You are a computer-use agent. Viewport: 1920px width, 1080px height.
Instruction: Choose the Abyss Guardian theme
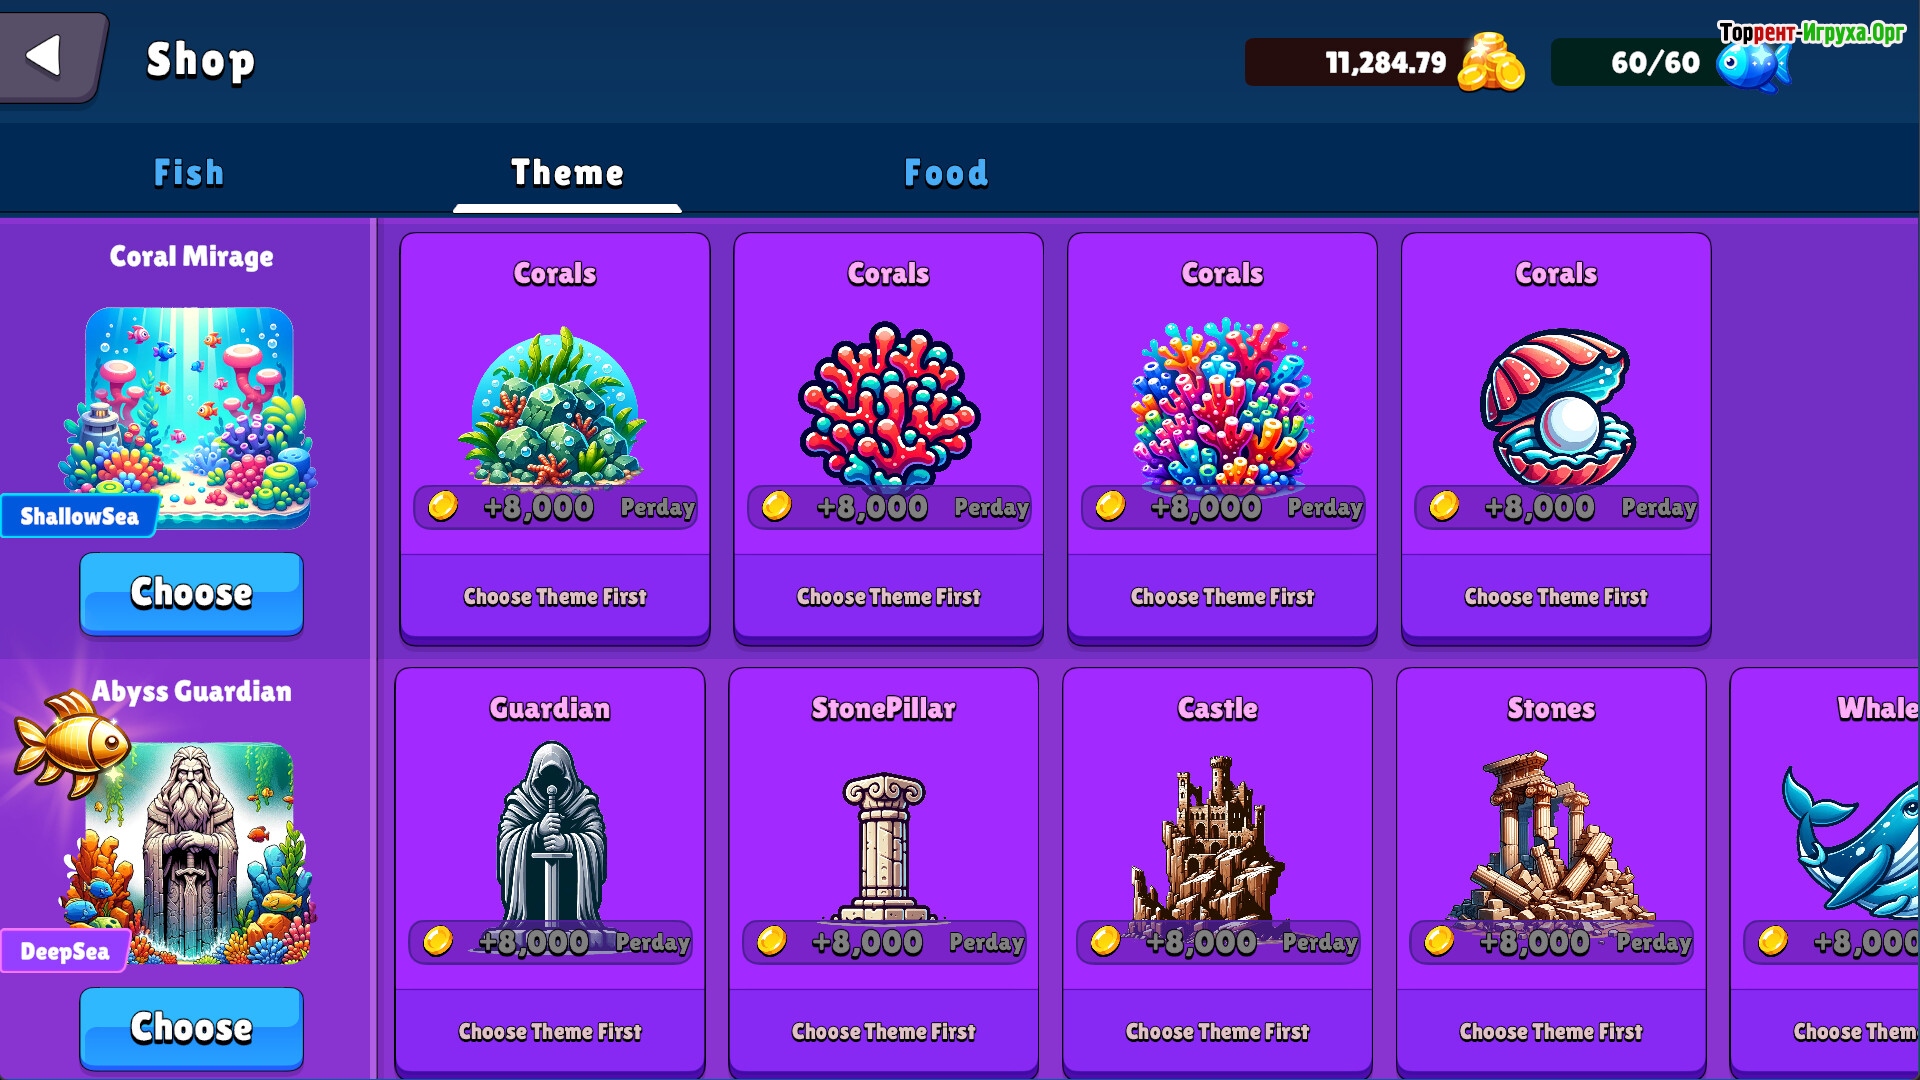coord(191,1028)
